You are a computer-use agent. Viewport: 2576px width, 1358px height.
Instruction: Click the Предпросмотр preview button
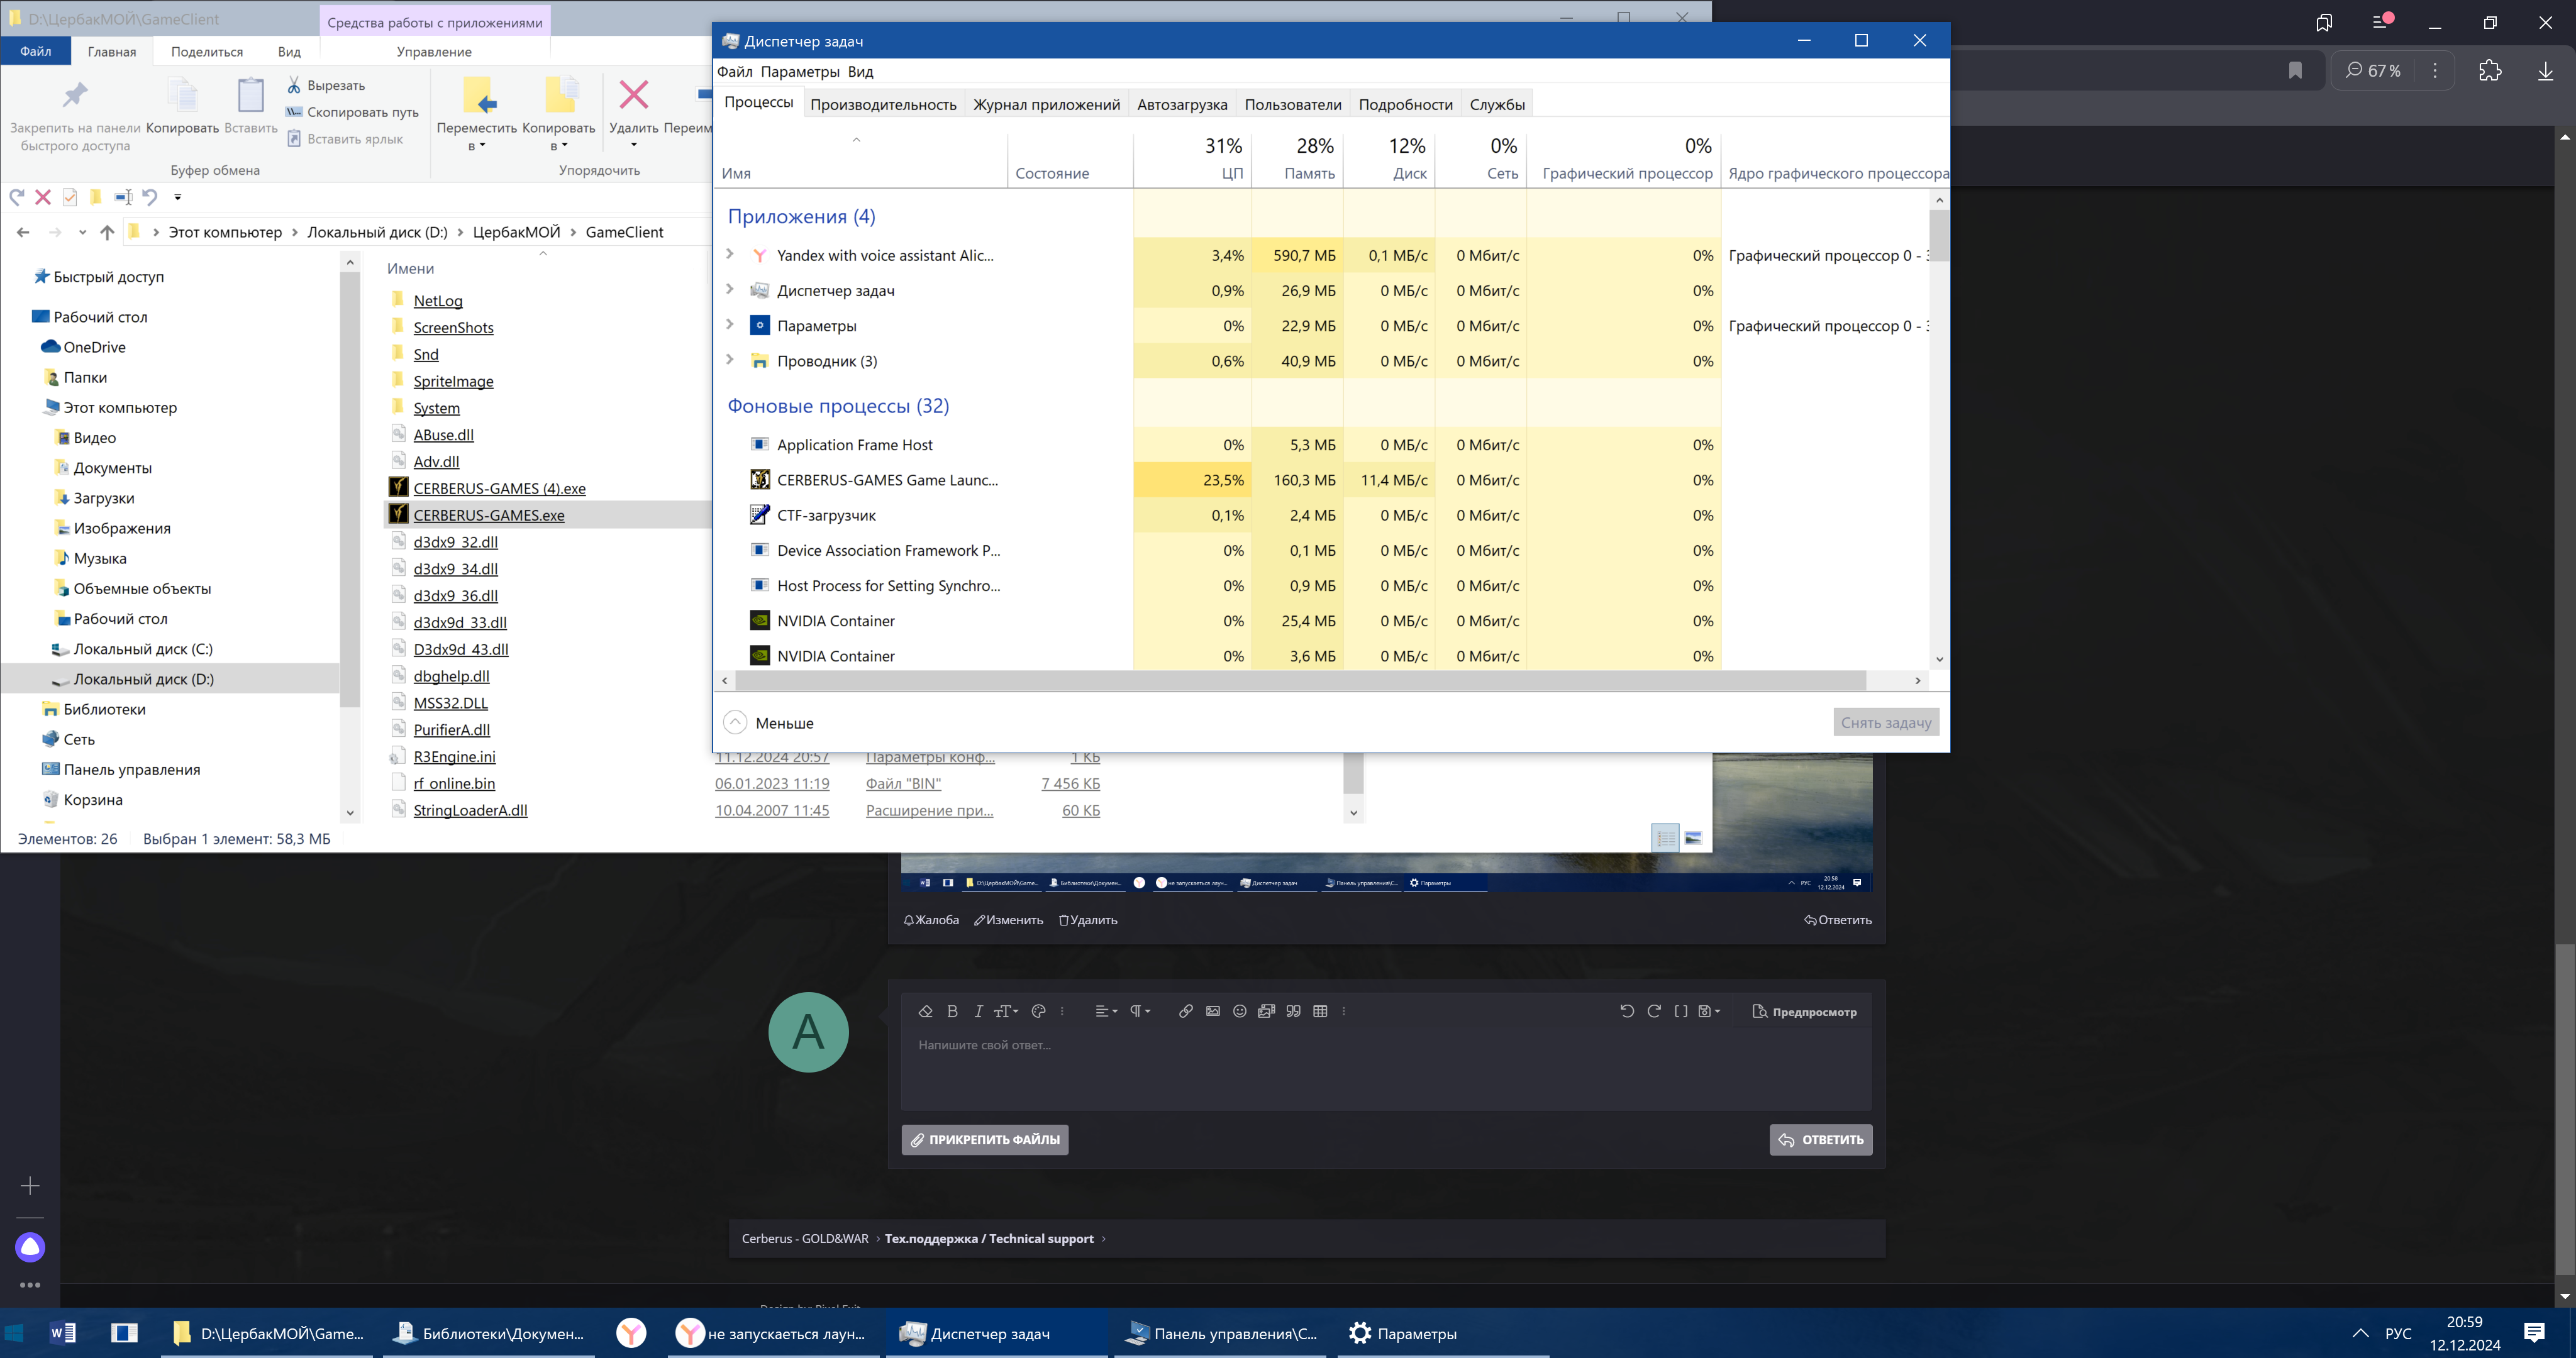(x=1804, y=1012)
